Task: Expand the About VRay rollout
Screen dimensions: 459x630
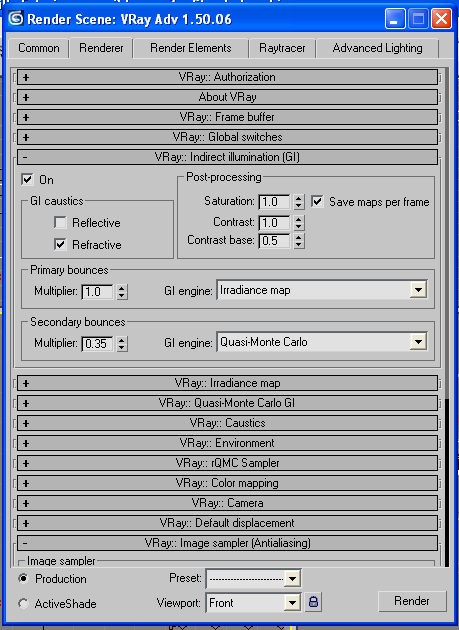Action: [x=227, y=97]
